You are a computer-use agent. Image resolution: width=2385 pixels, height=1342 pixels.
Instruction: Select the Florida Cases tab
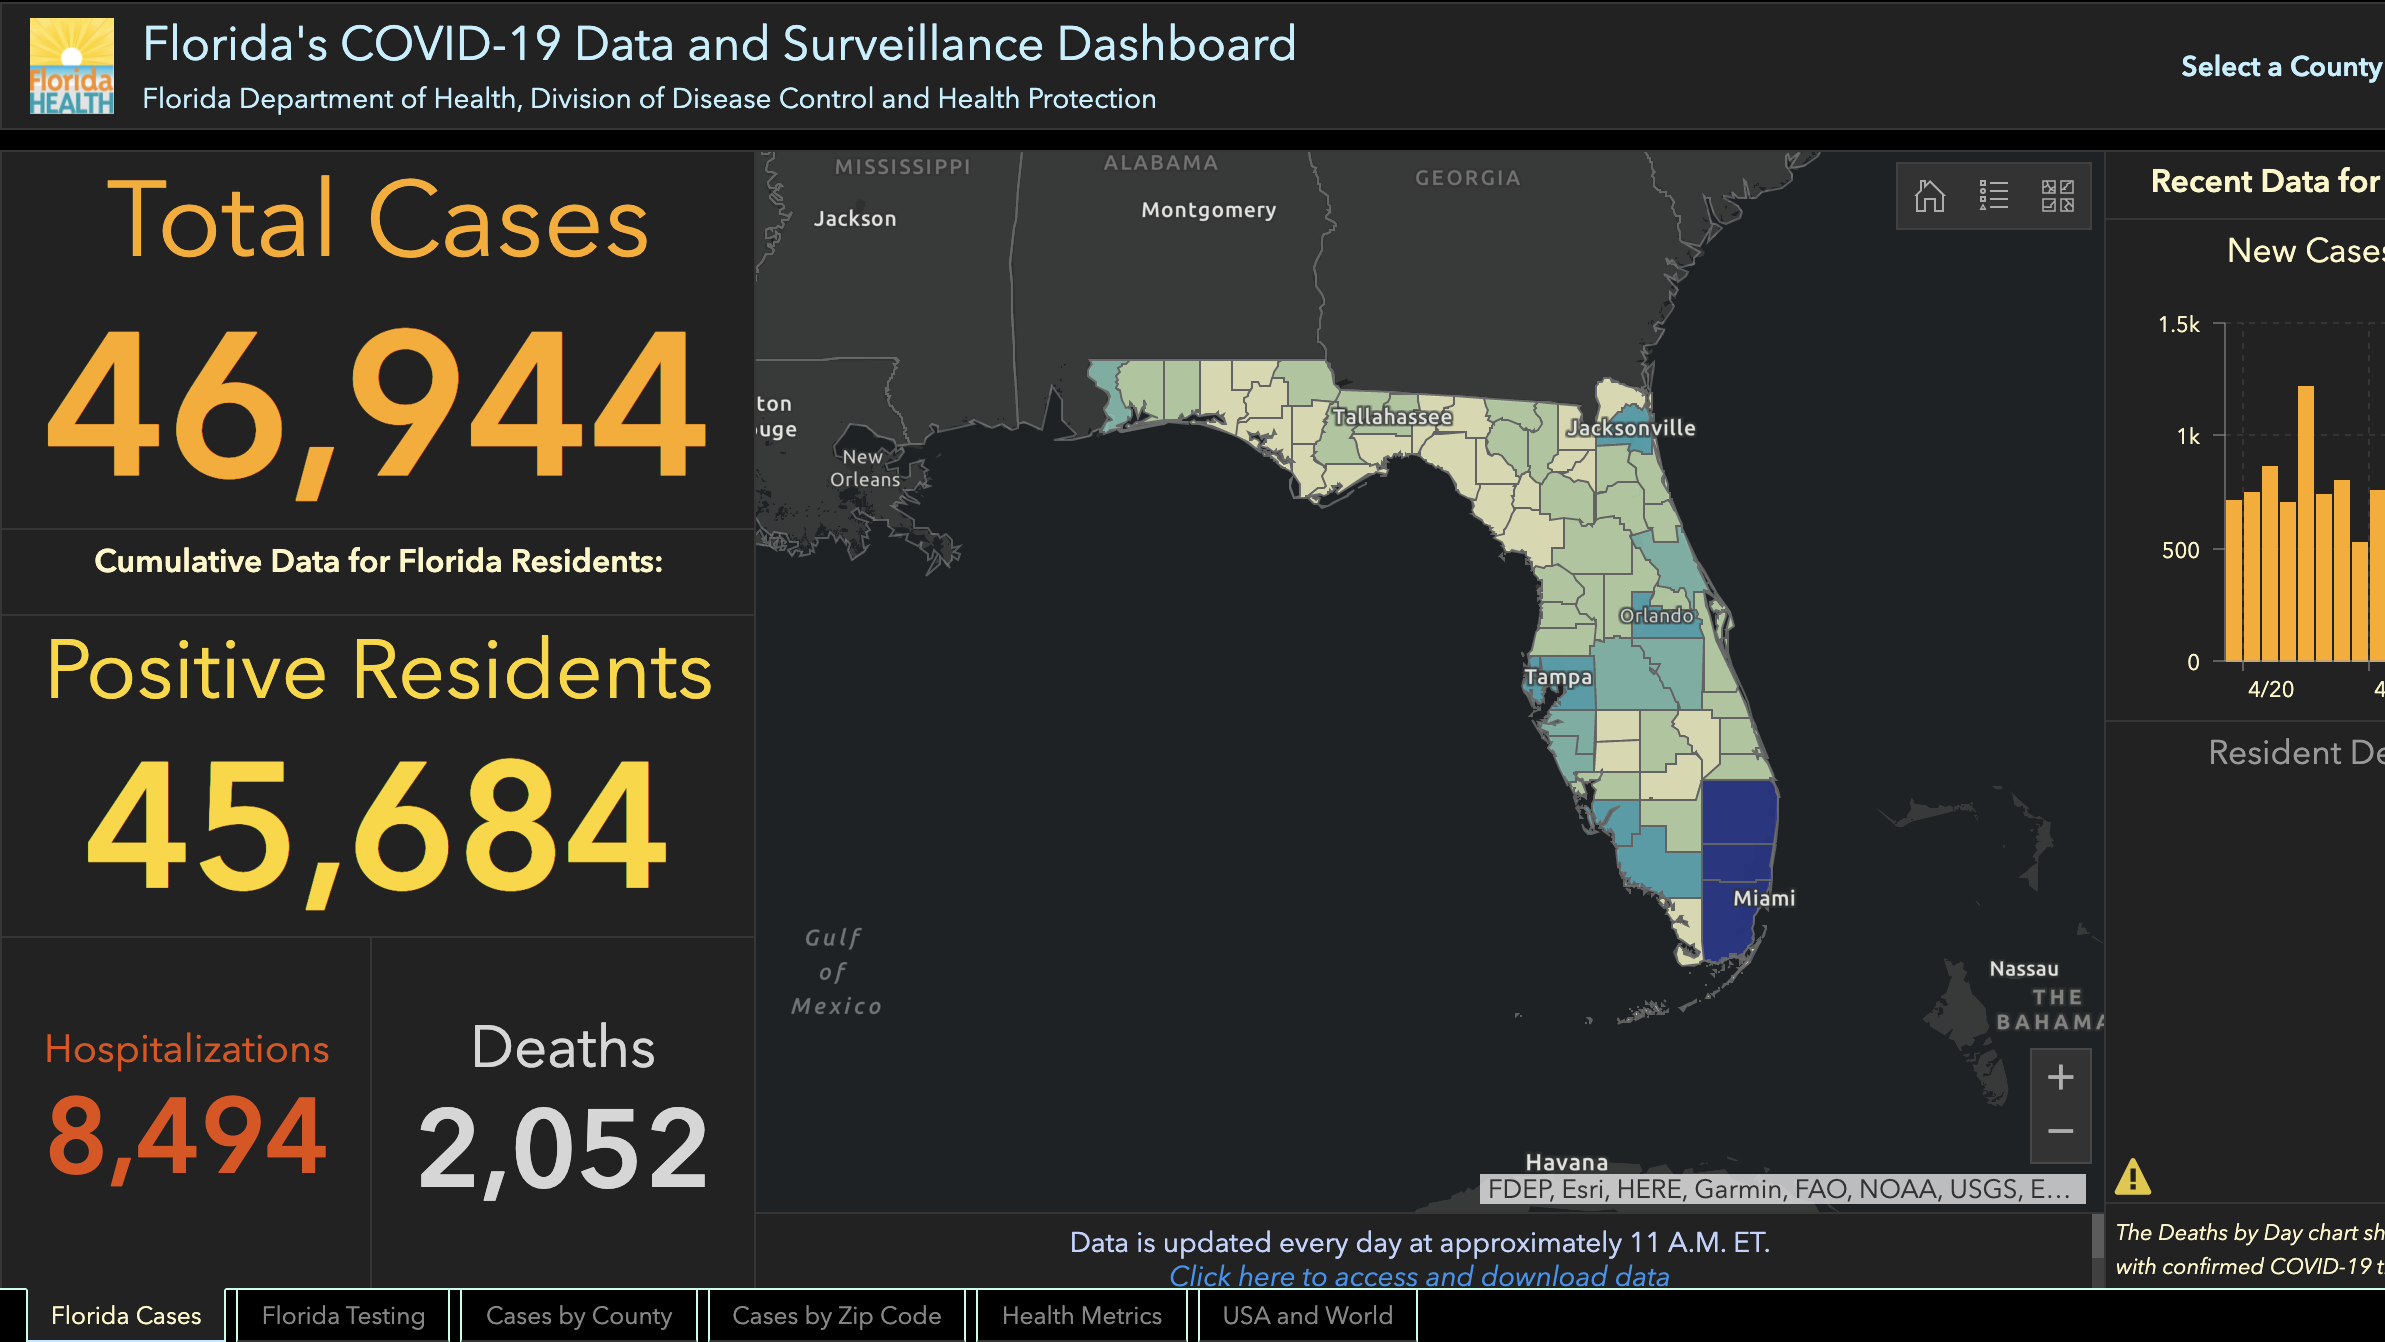[x=126, y=1316]
